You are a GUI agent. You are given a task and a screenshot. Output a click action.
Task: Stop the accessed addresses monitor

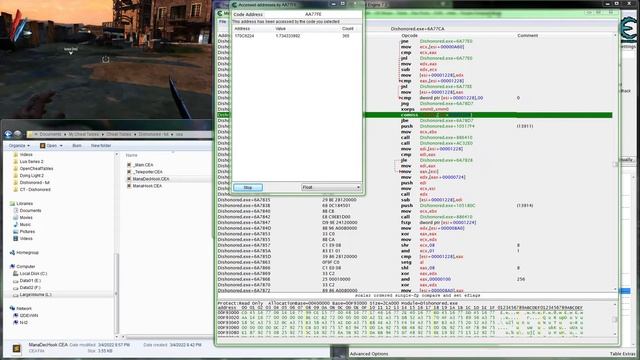click(248, 187)
